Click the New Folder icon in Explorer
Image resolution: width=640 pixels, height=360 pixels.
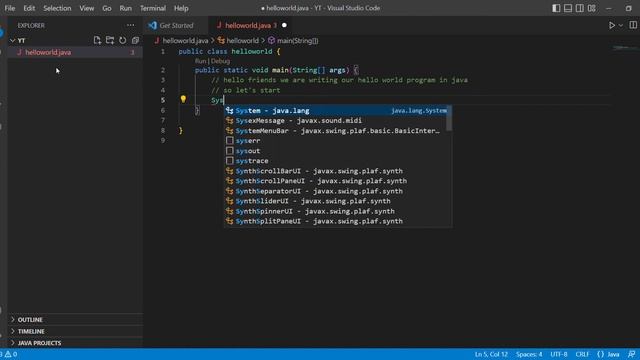pos(110,40)
